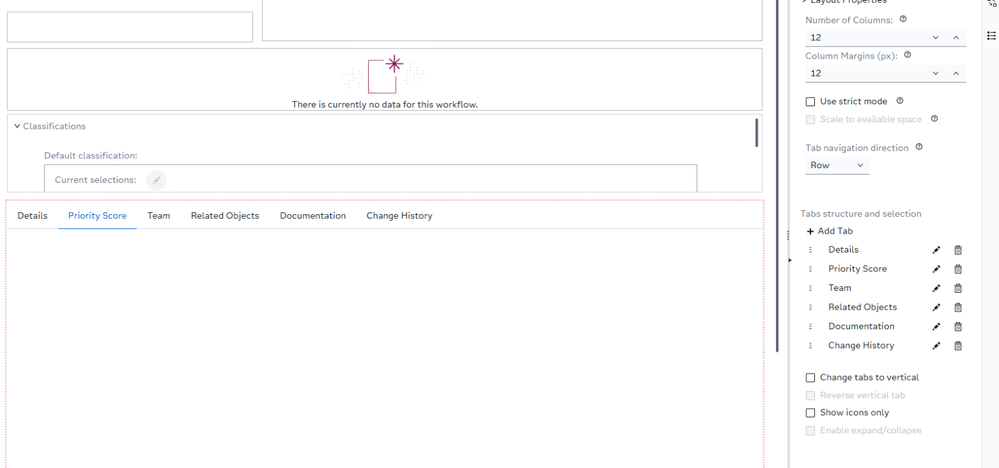Edit the Priority Score tab entry

click(936, 269)
